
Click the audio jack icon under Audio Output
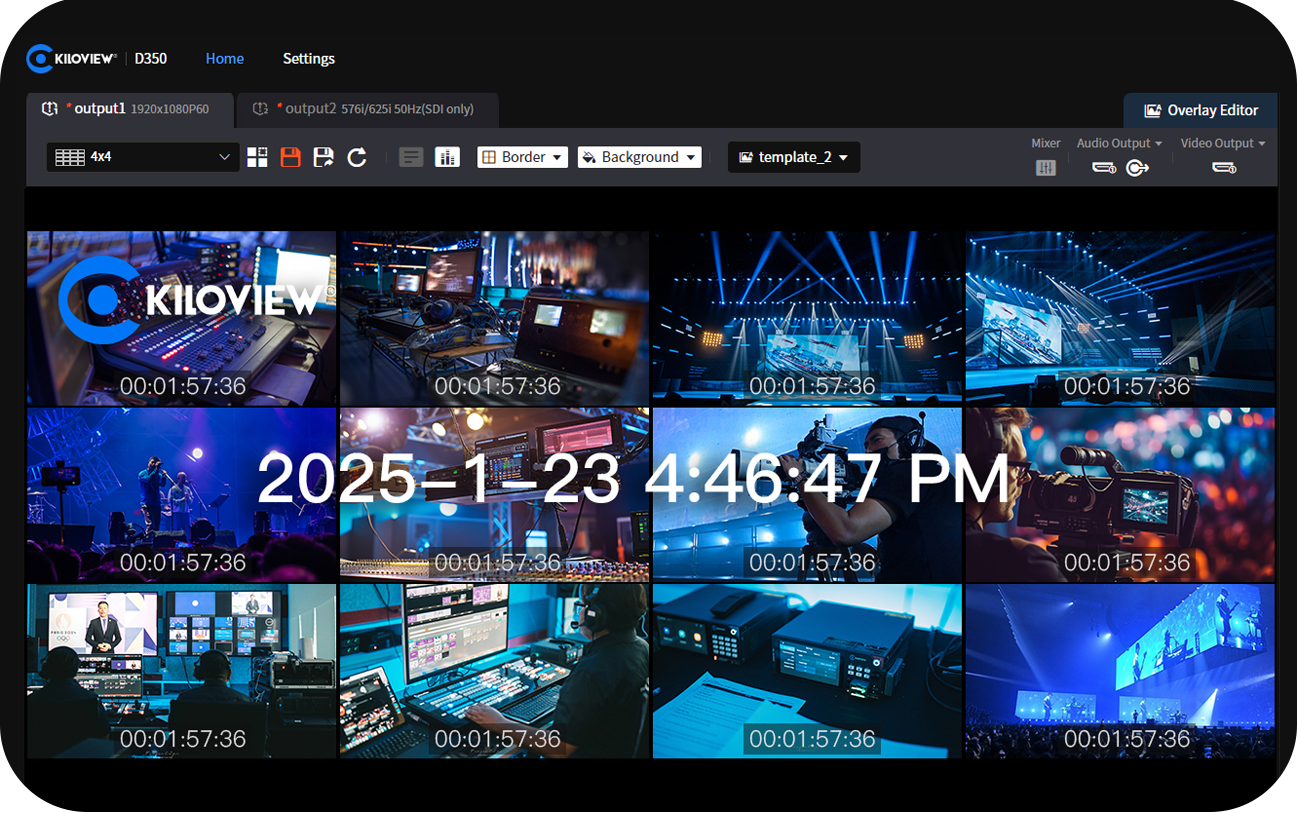pyautogui.click(x=1137, y=168)
